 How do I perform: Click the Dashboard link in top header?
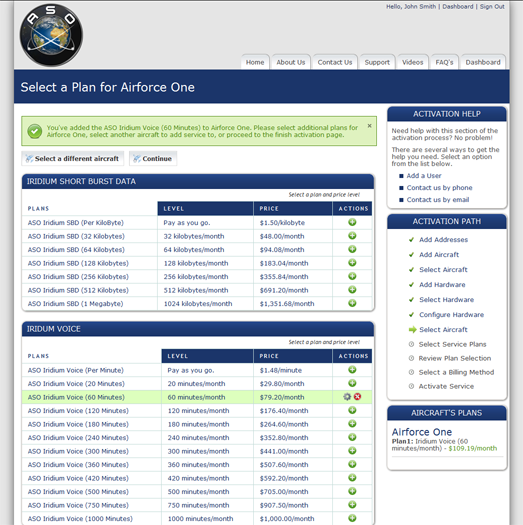(458, 7)
